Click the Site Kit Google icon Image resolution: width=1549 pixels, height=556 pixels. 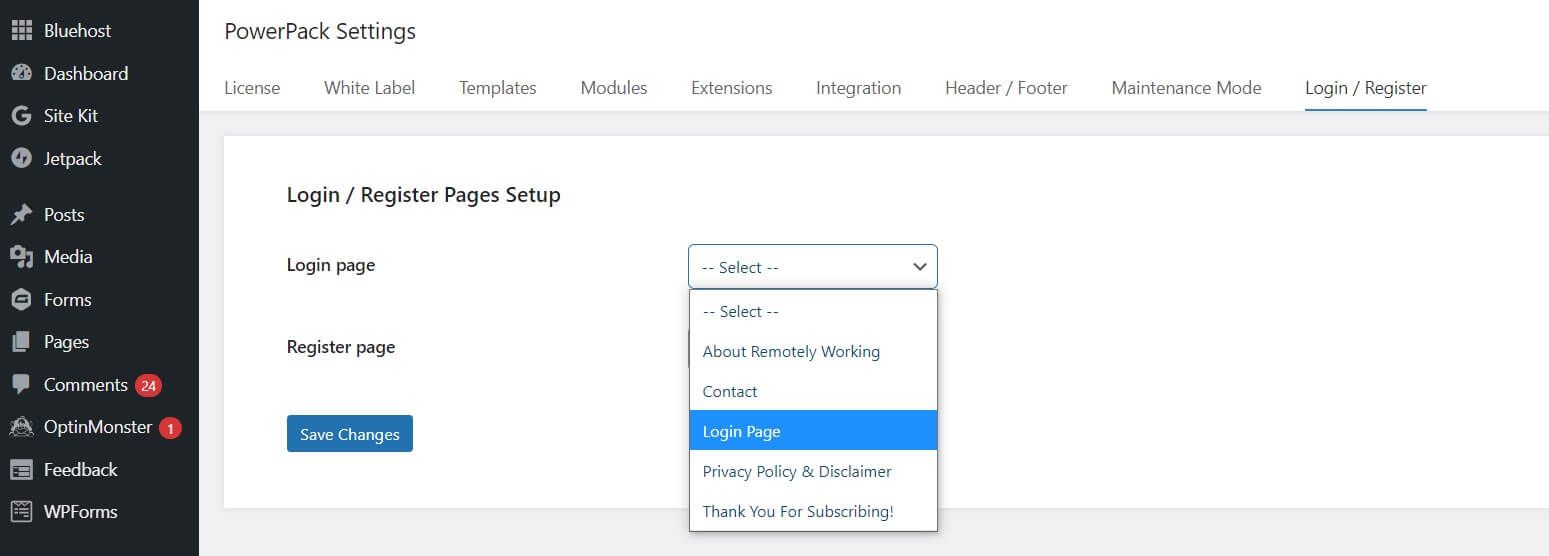pos(21,116)
